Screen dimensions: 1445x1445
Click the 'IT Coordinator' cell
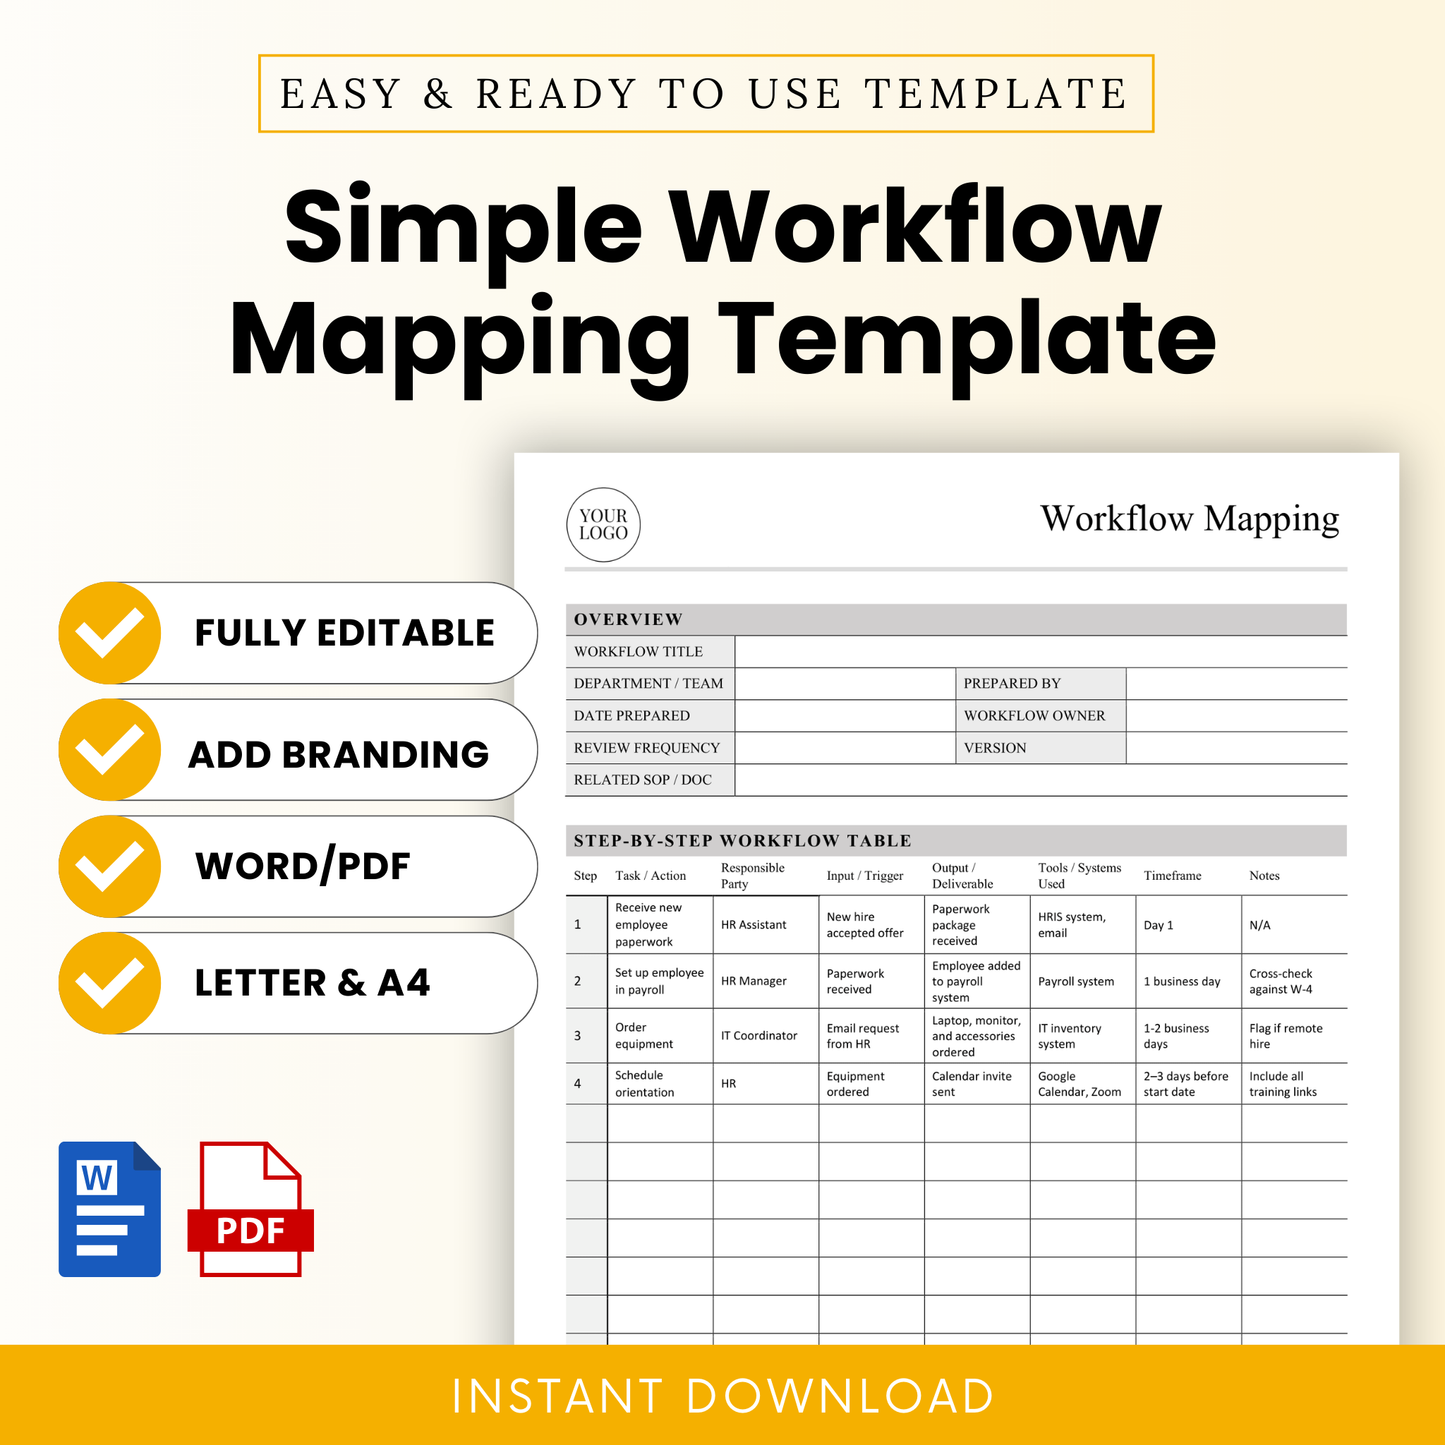(766, 1036)
